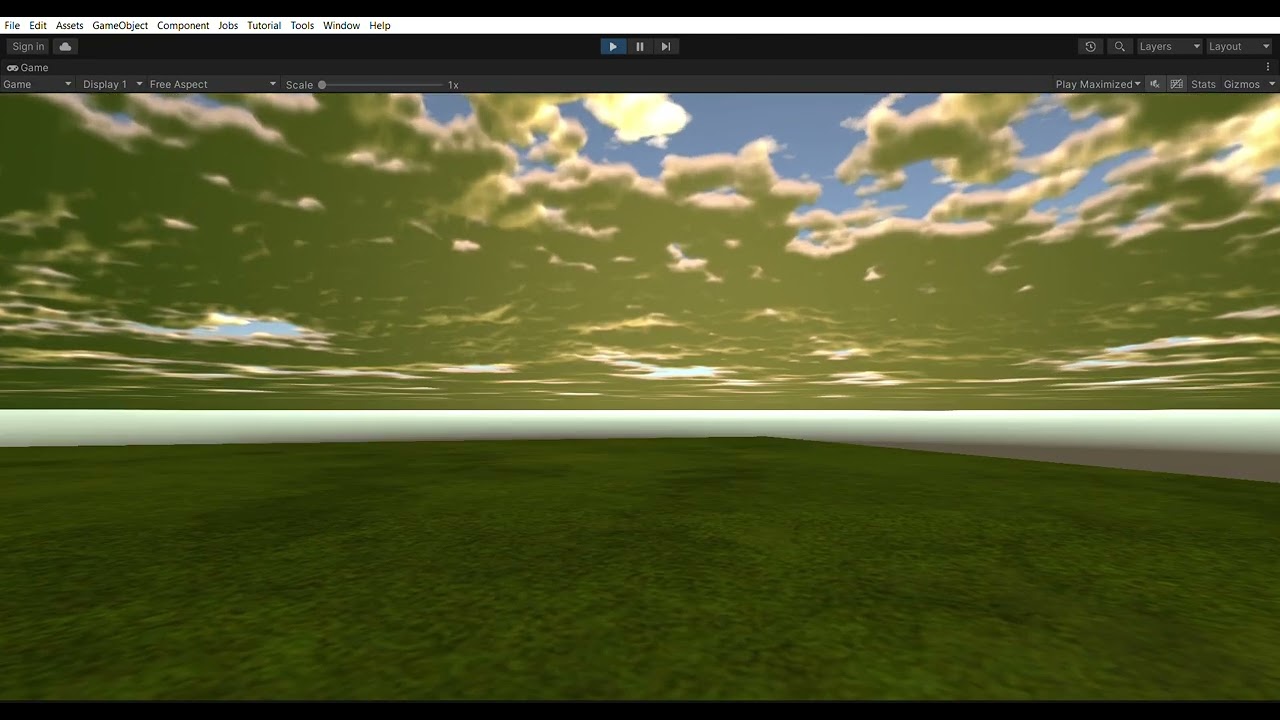Toggle Unity shortcuts keyboard icon
The image size is (1280, 720).
click(1176, 84)
